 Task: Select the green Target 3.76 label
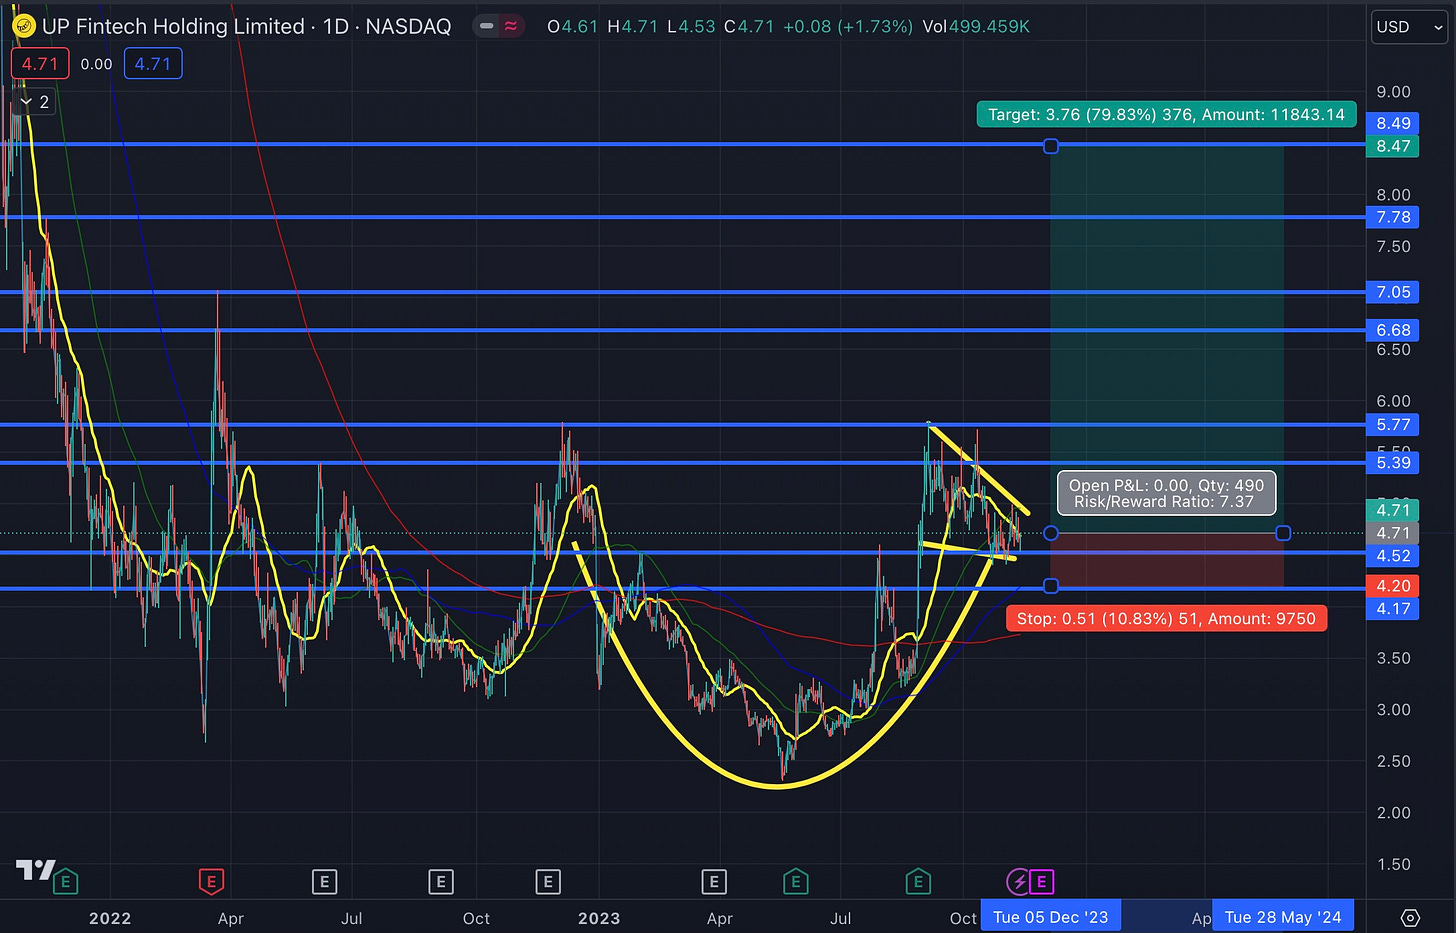coord(1166,115)
